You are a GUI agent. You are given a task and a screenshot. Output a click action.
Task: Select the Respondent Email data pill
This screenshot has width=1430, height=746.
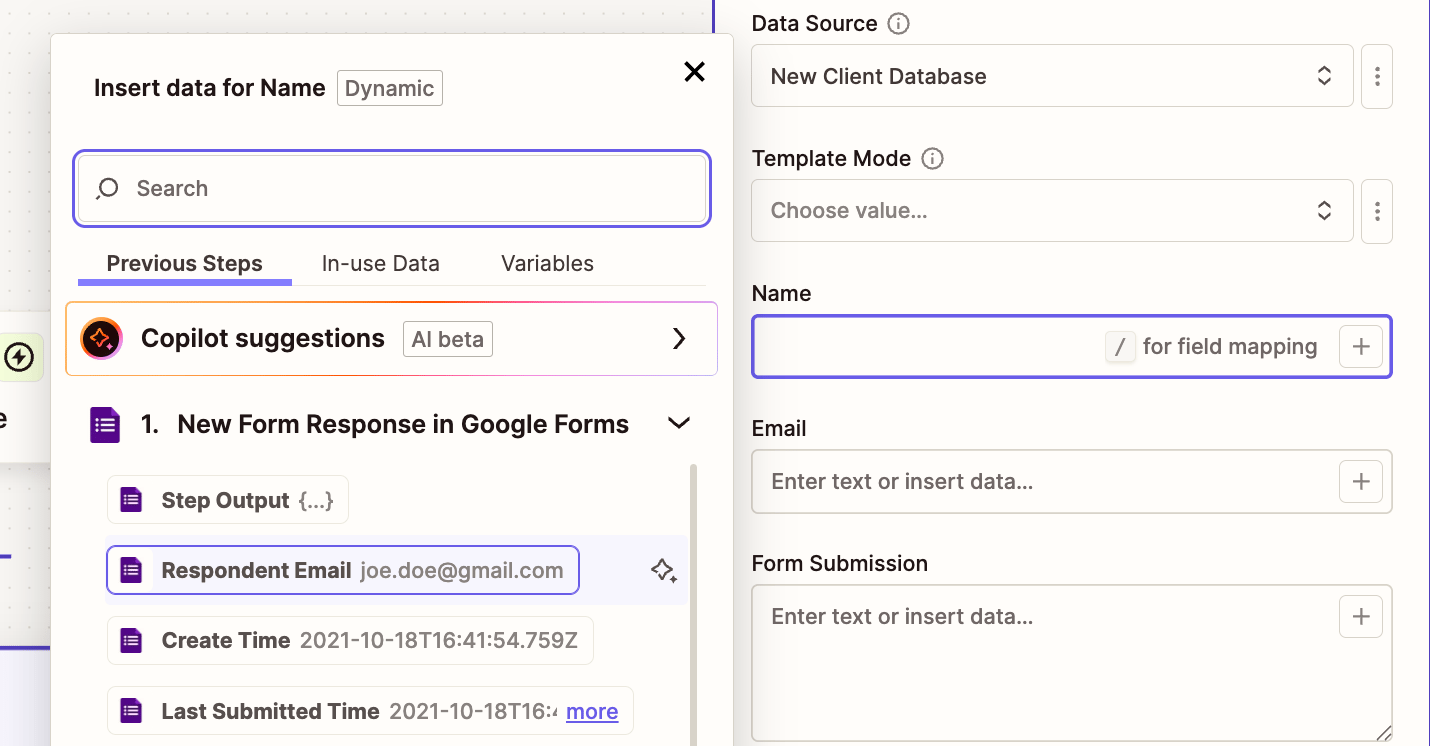(x=342, y=571)
